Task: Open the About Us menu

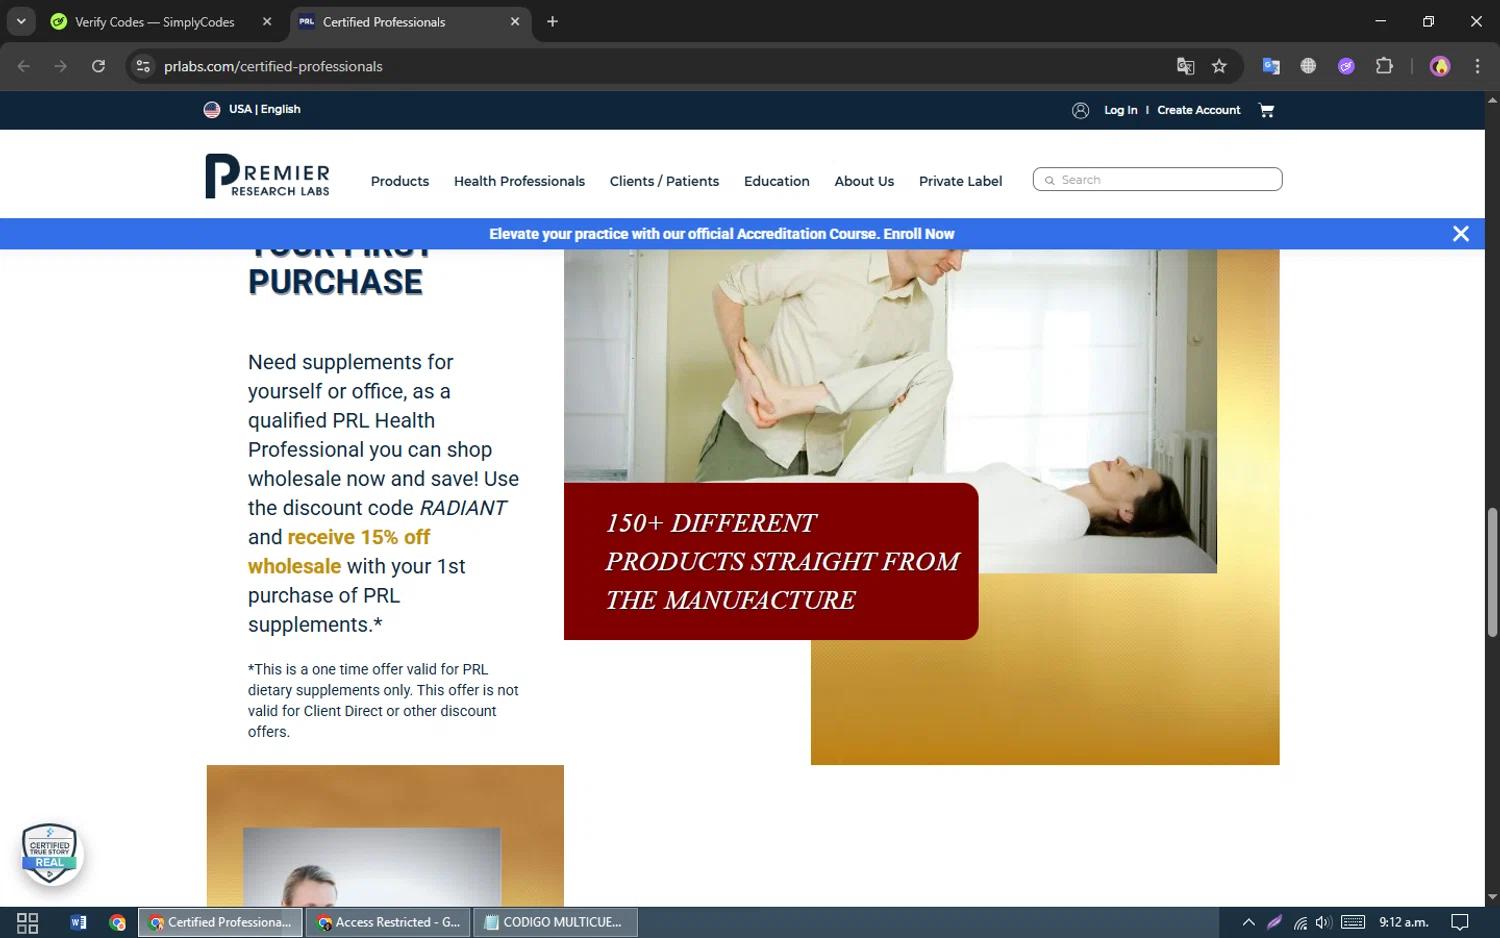Action: pyautogui.click(x=864, y=181)
